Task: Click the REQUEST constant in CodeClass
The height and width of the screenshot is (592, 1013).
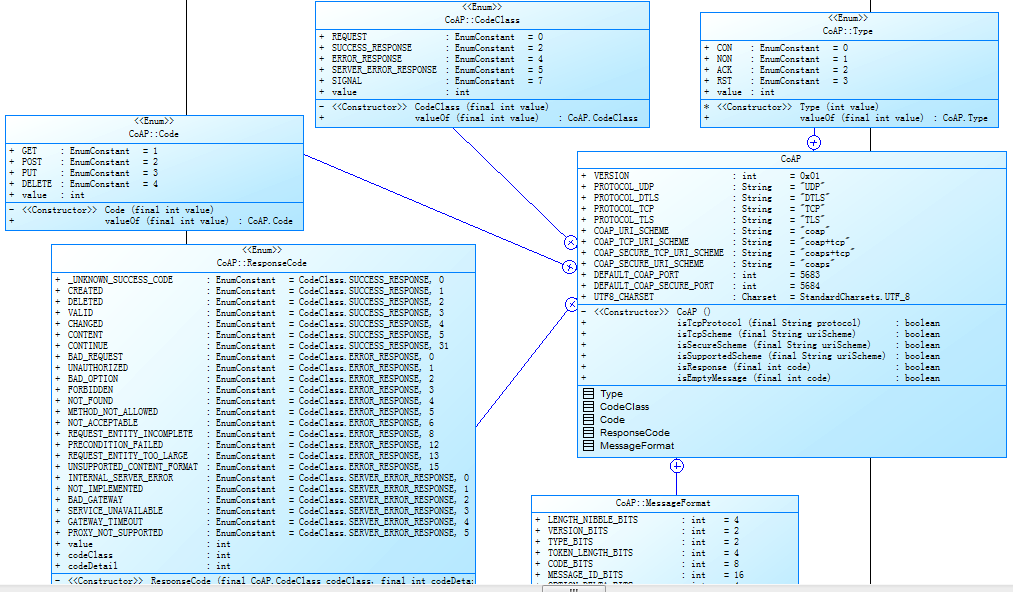Action: [431, 37]
